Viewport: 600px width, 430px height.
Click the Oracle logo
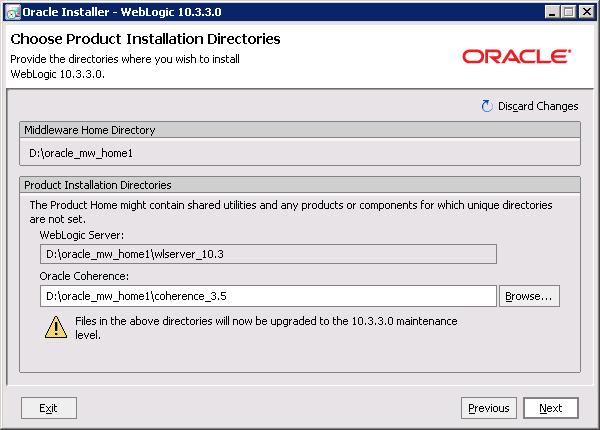[x=517, y=56]
